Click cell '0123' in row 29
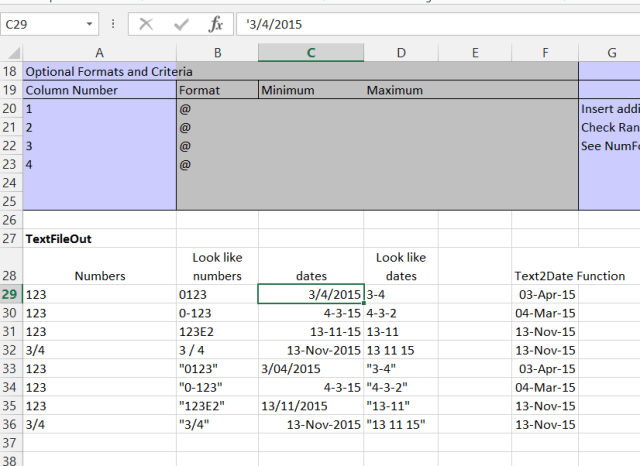This screenshot has width=640, height=466. click(x=218, y=294)
